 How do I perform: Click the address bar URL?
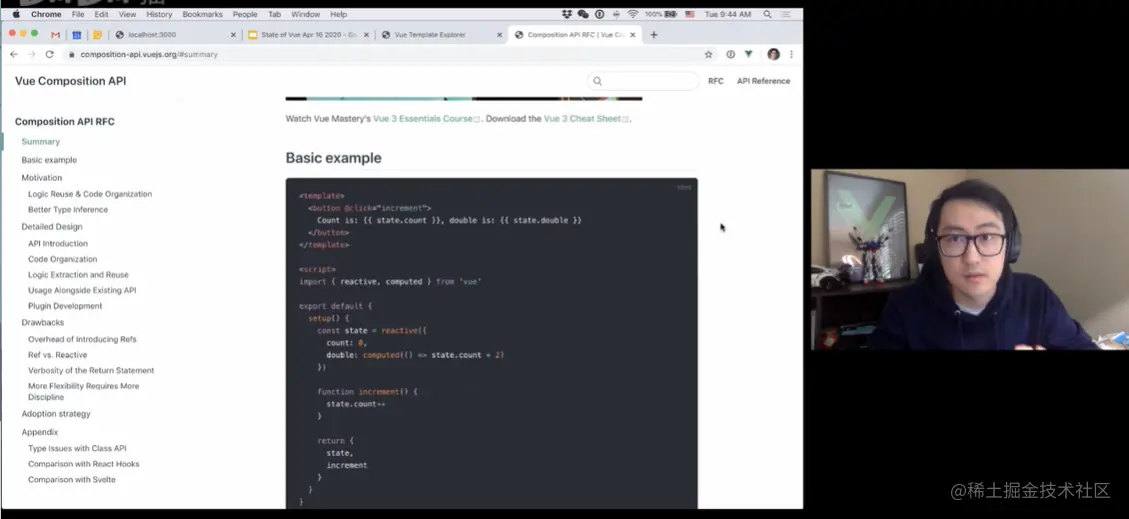click(x=148, y=55)
